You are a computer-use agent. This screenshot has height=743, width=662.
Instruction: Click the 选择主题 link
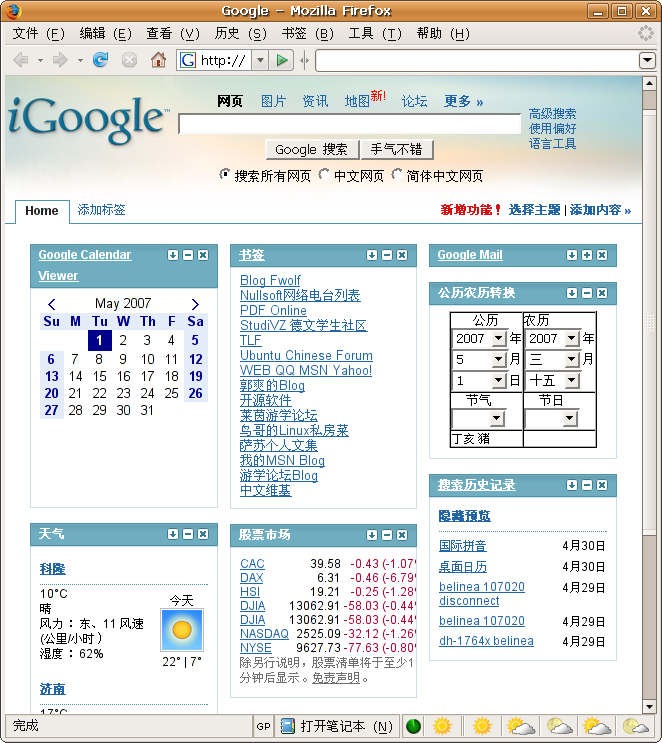click(x=534, y=210)
